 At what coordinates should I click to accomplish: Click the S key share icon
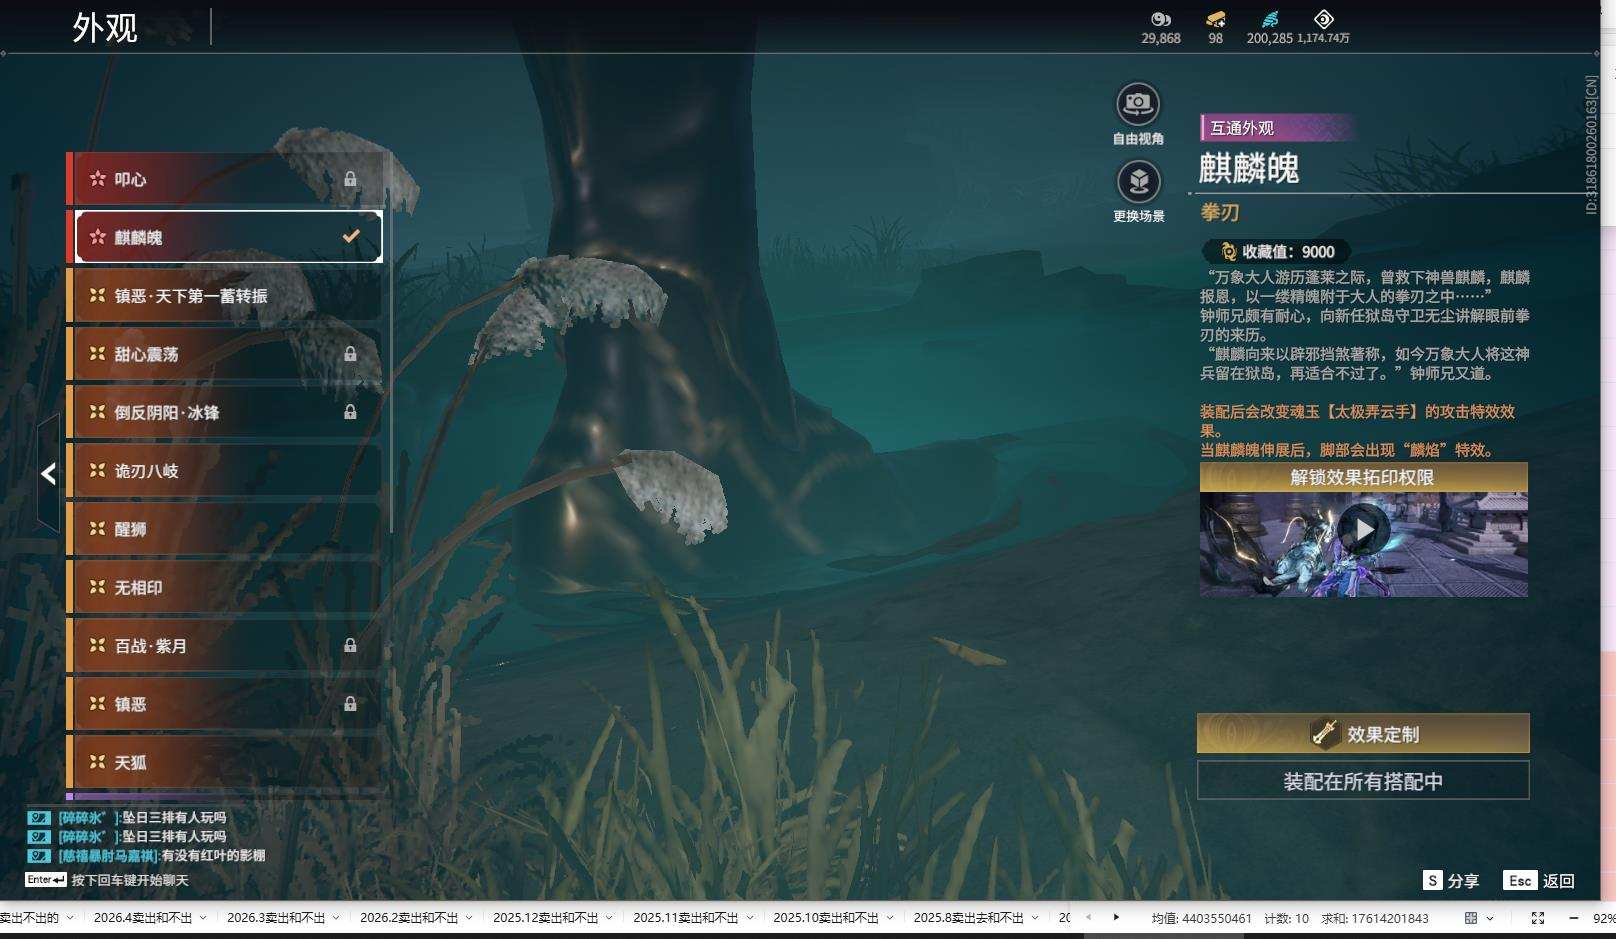pyautogui.click(x=1432, y=880)
